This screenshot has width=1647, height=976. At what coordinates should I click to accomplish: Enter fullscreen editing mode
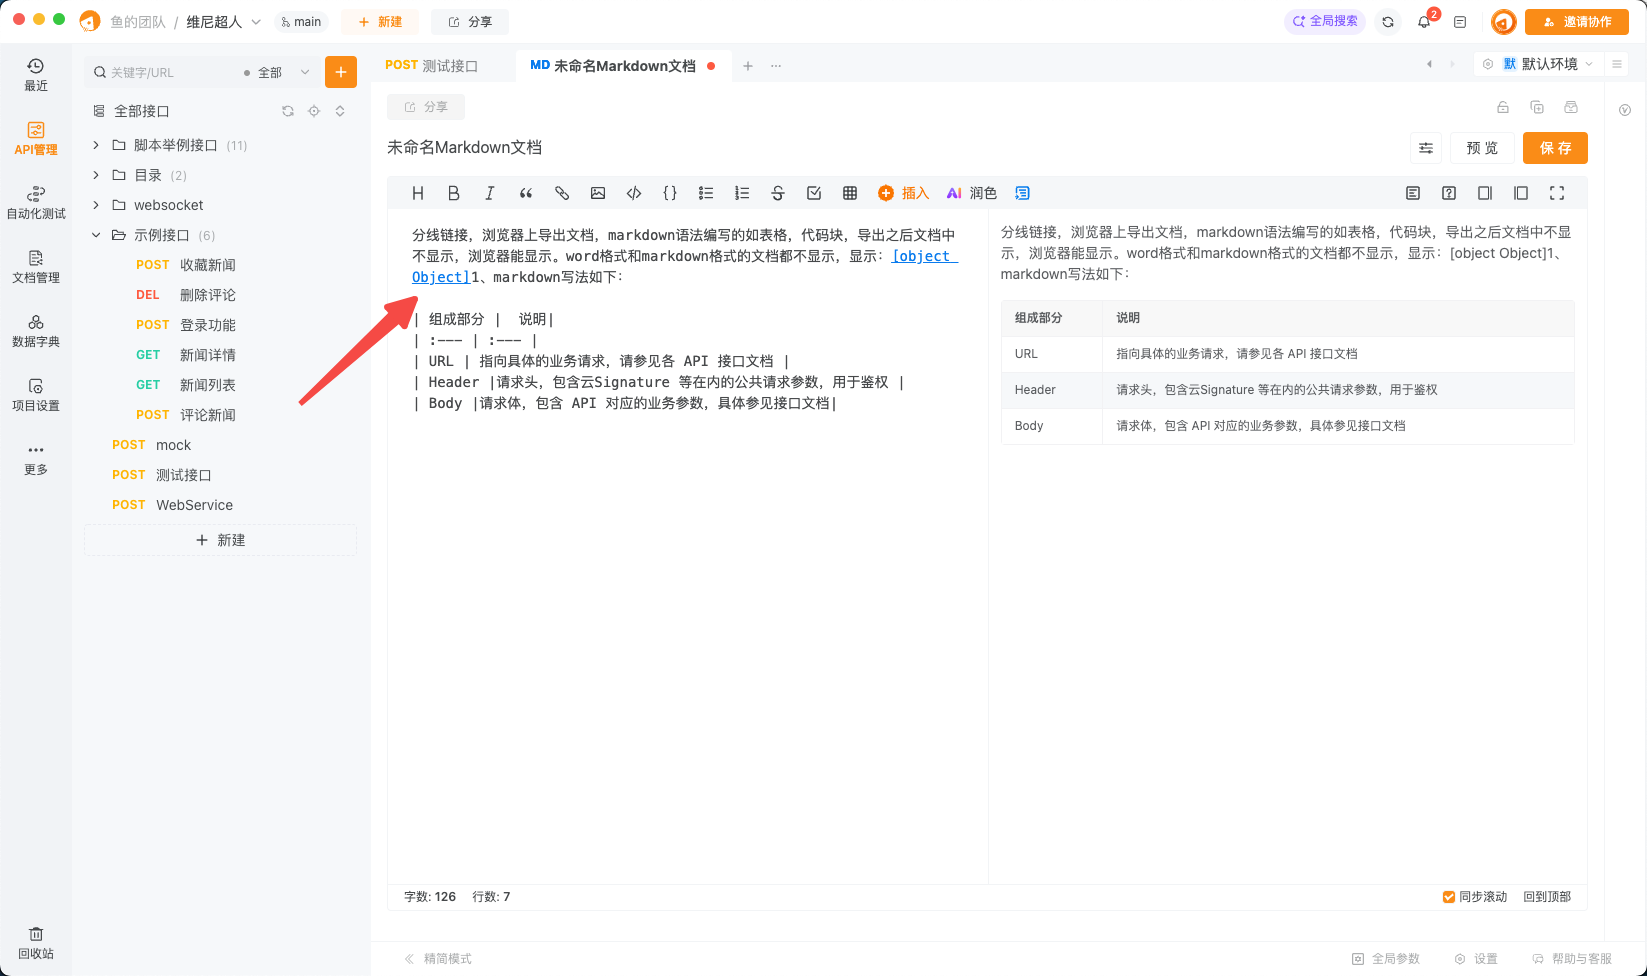pos(1557,192)
